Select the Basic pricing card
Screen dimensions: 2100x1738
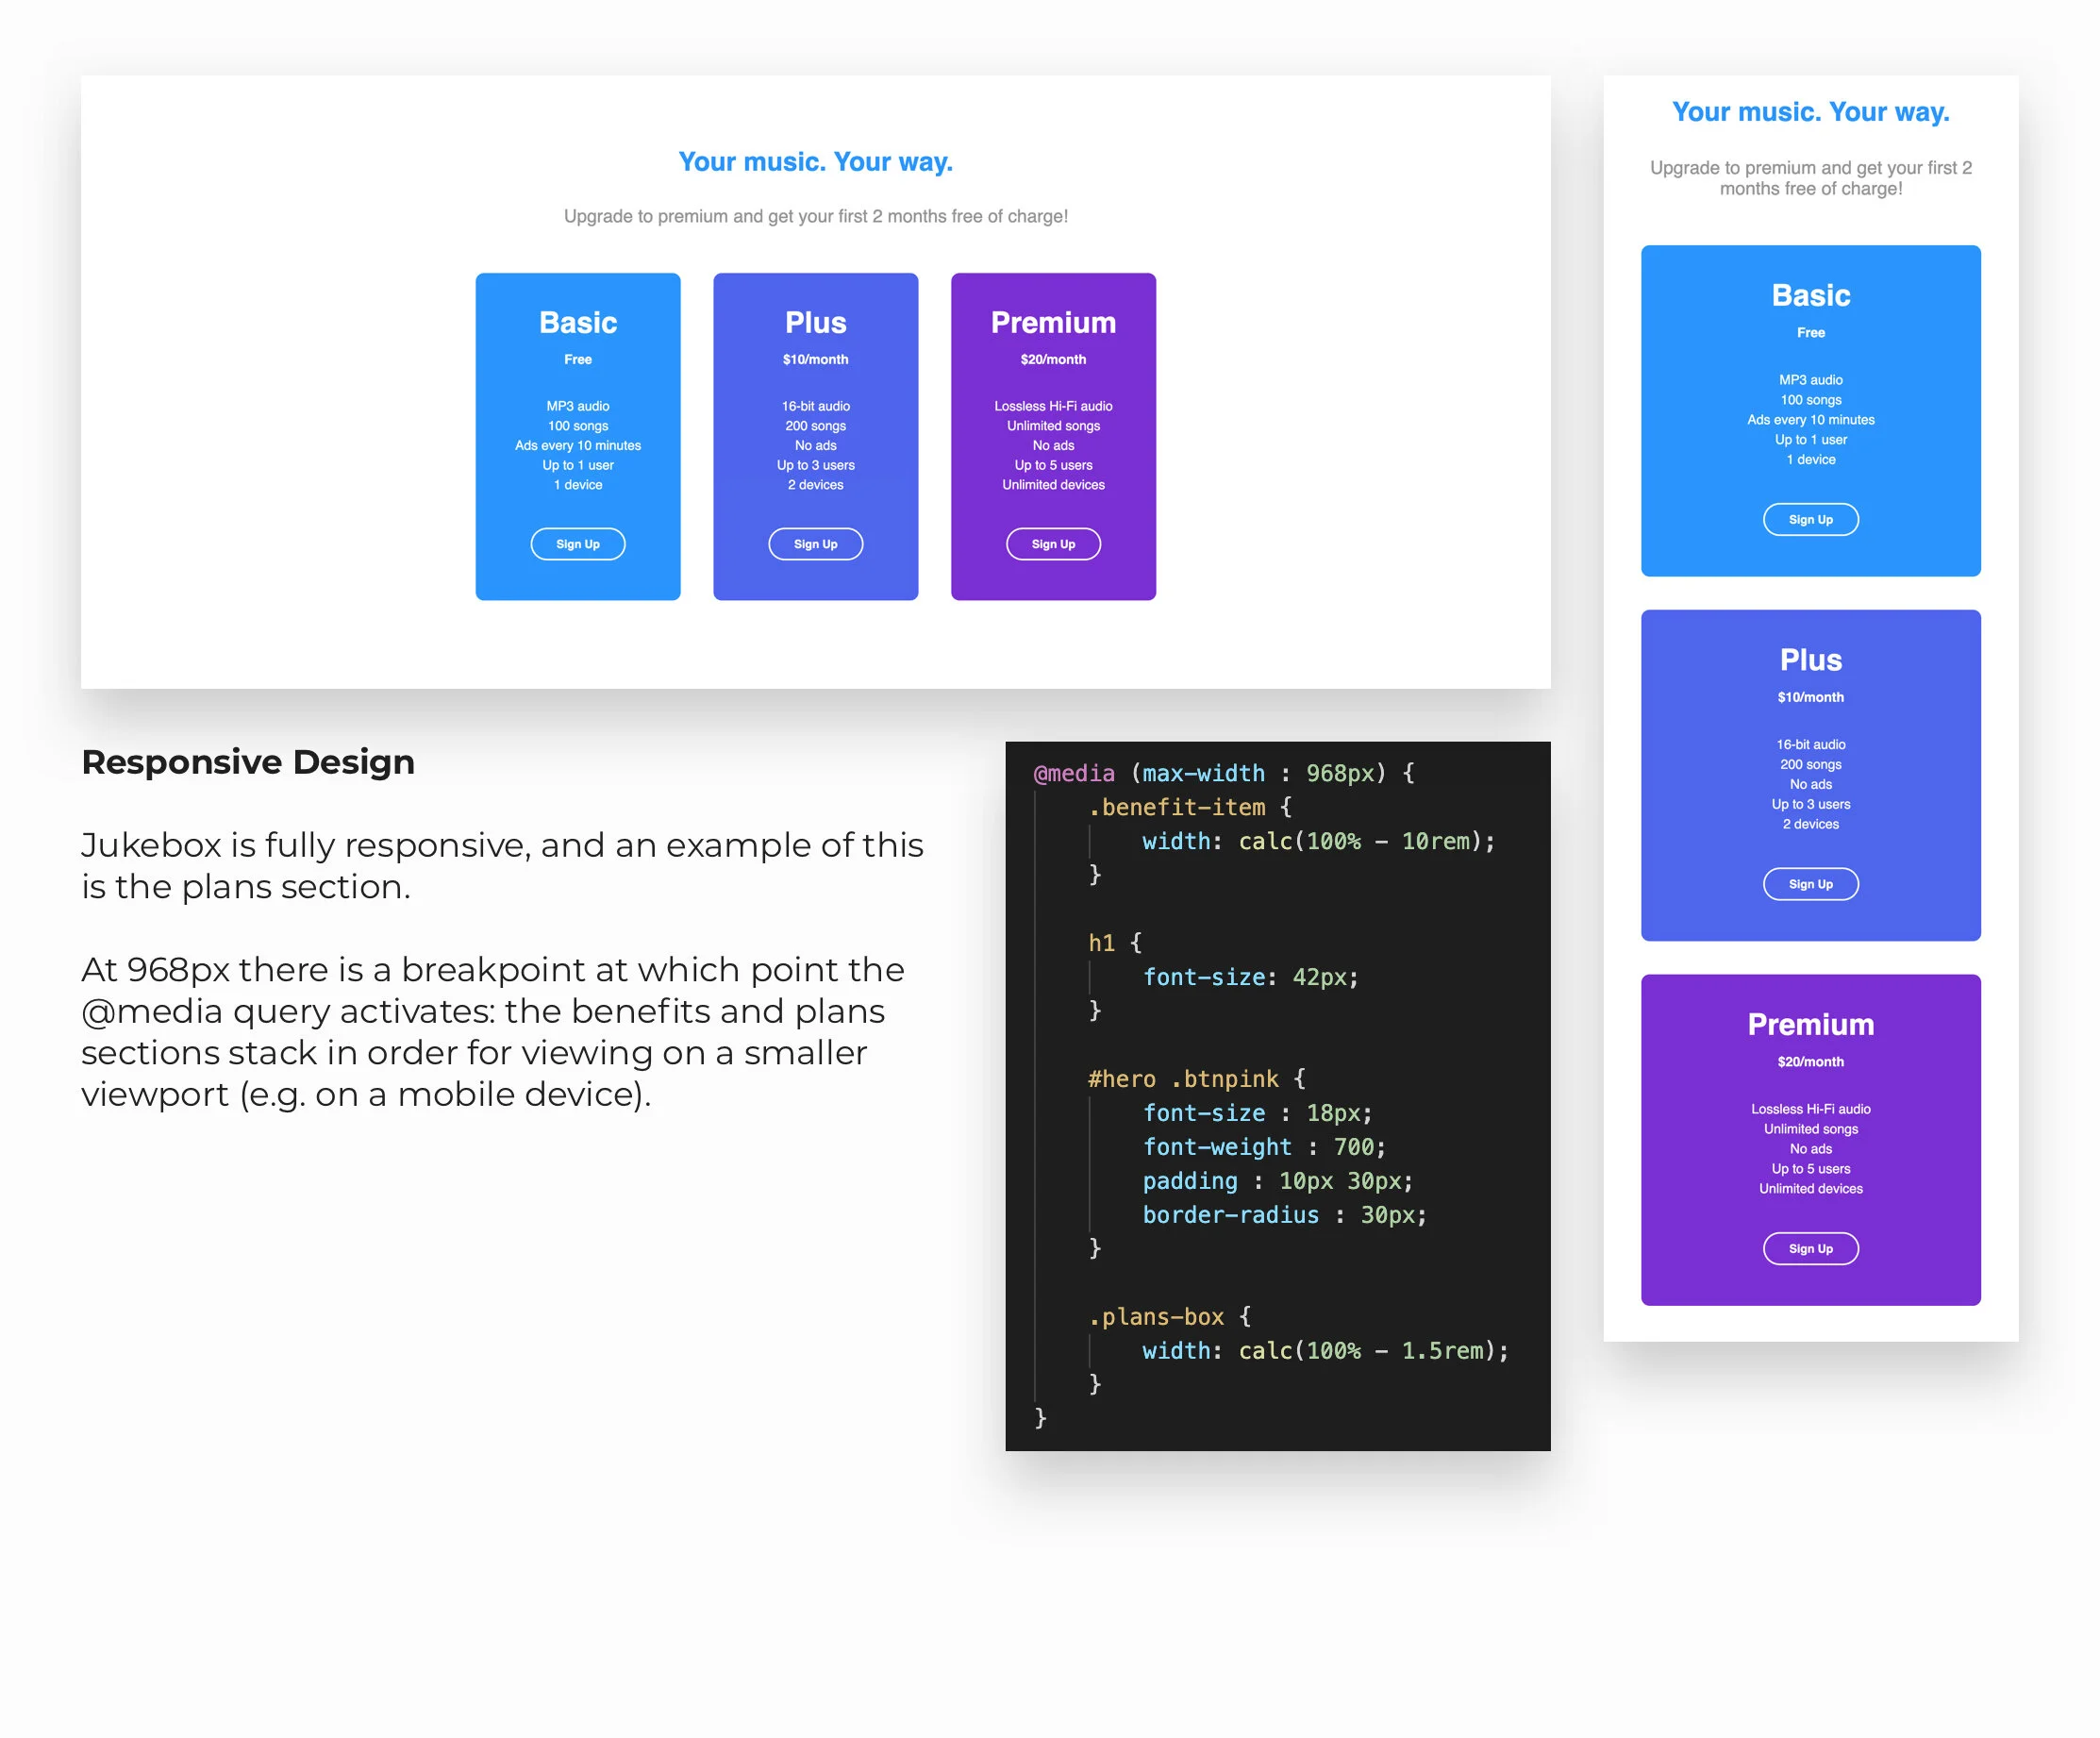click(x=578, y=435)
